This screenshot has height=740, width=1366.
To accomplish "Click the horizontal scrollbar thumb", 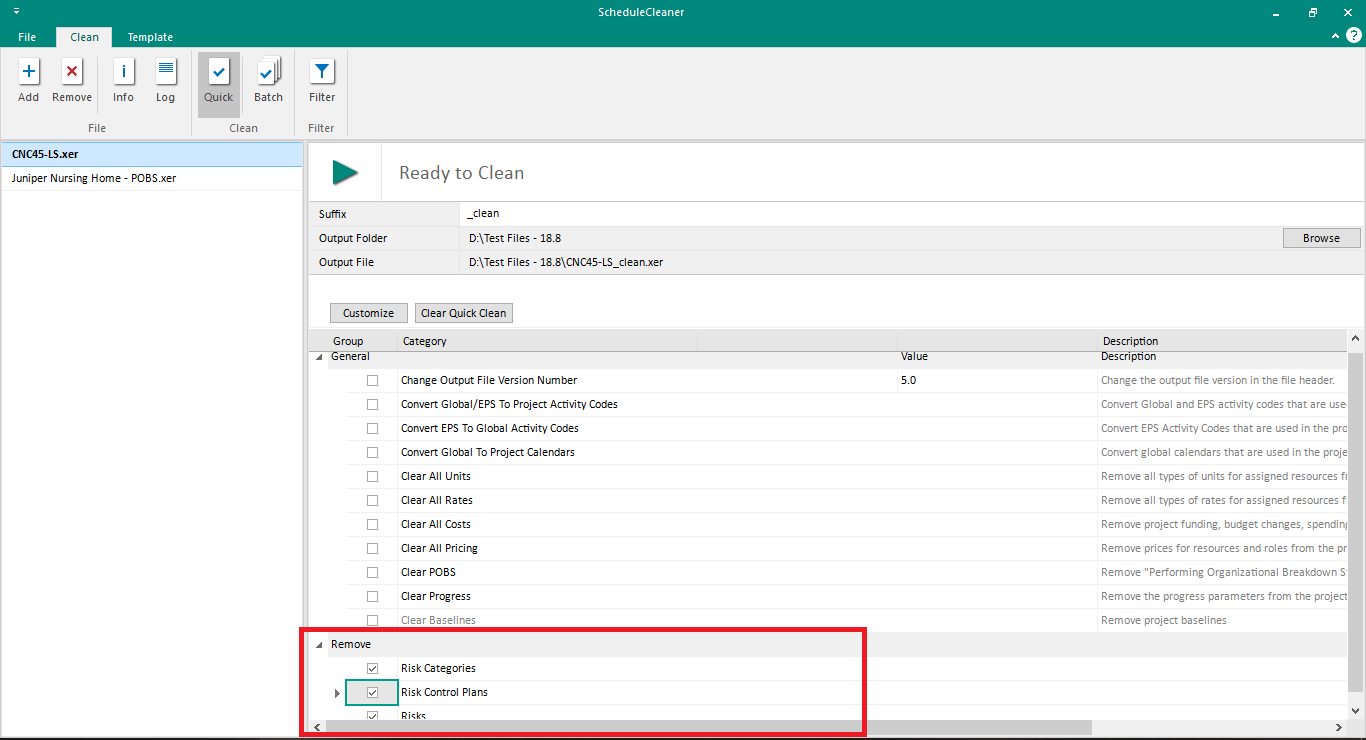I will pos(708,727).
